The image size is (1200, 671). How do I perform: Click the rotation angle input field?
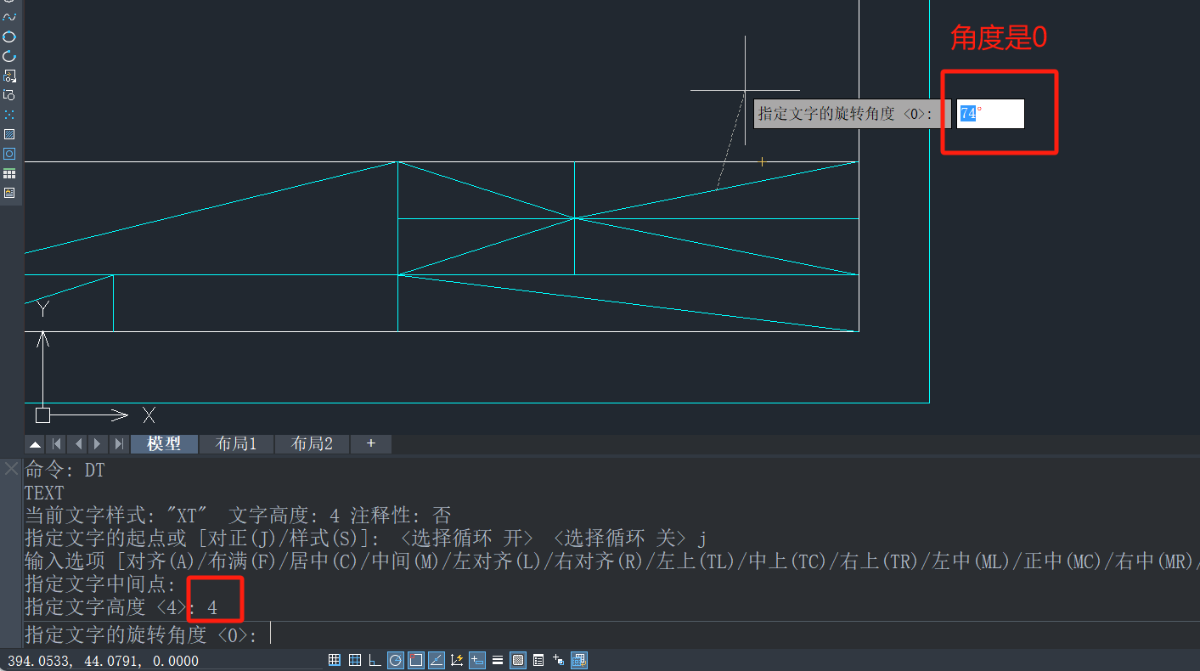[x=990, y=114]
